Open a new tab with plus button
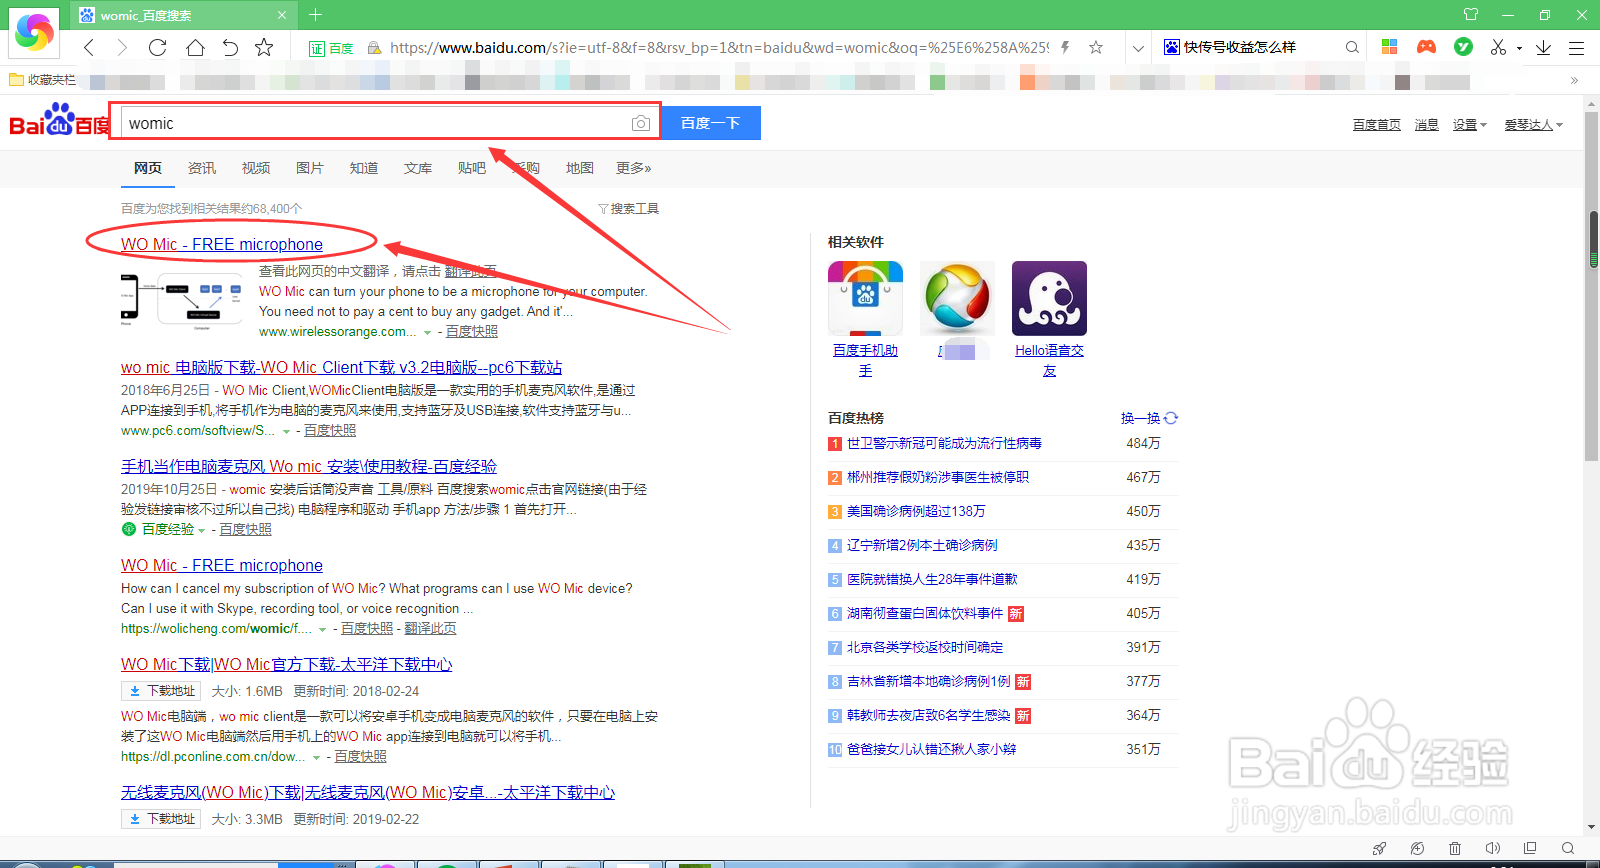 pos(315,15)
